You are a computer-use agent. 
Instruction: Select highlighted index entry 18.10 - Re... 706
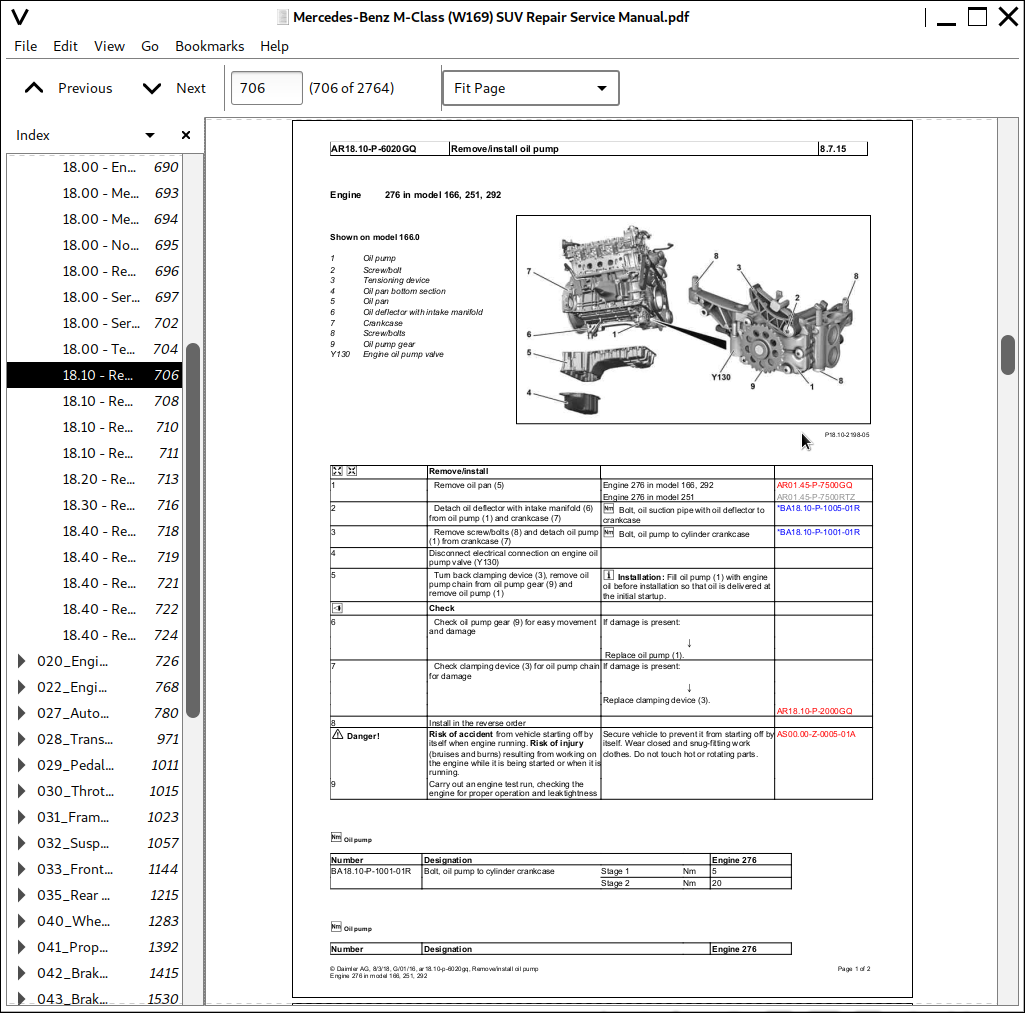94,375
